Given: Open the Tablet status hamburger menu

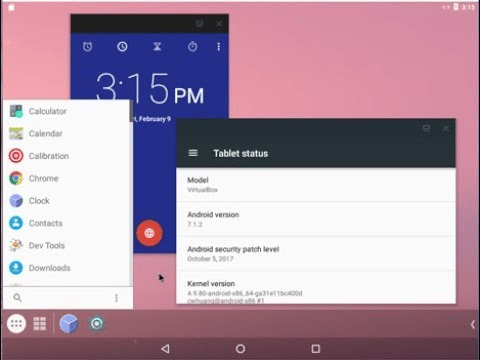Looking at the screenshot, I should click(x=193, y=153).
